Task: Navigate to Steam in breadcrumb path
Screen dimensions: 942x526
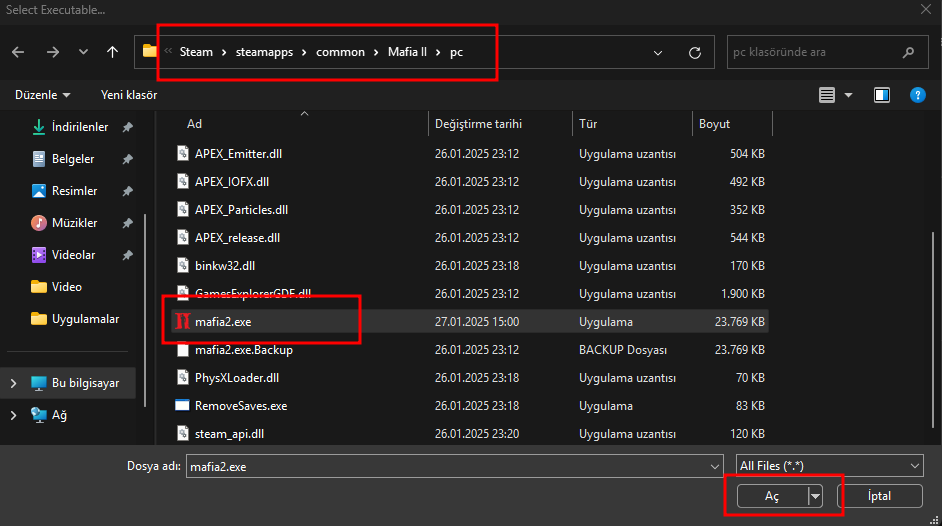Action: (x=196, y=52)
